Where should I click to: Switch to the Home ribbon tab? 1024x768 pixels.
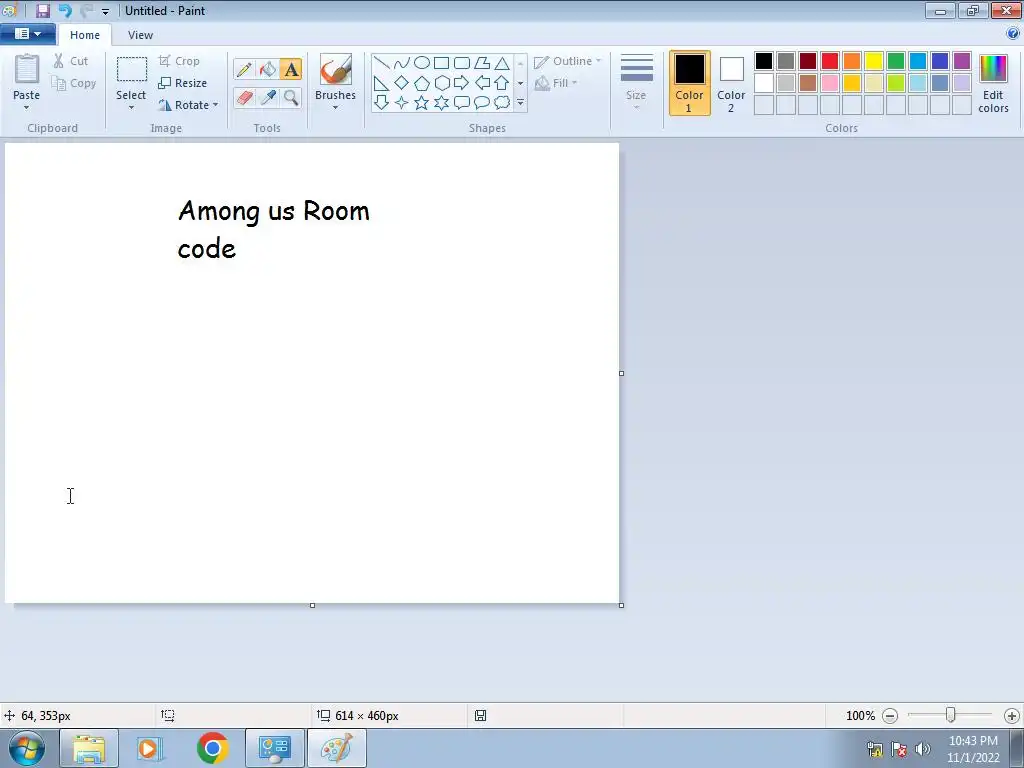click(x=85, y=35)
